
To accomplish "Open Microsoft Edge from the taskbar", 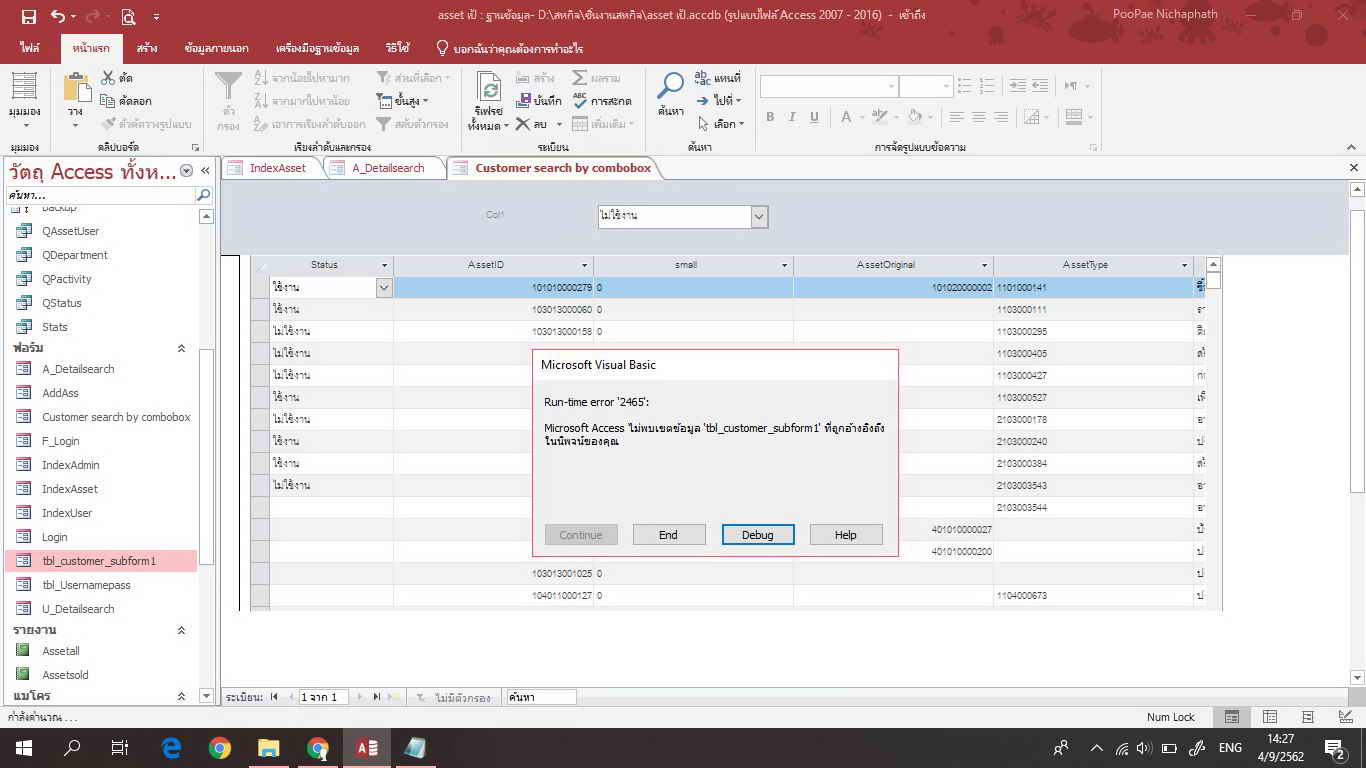I will point(172,747).
